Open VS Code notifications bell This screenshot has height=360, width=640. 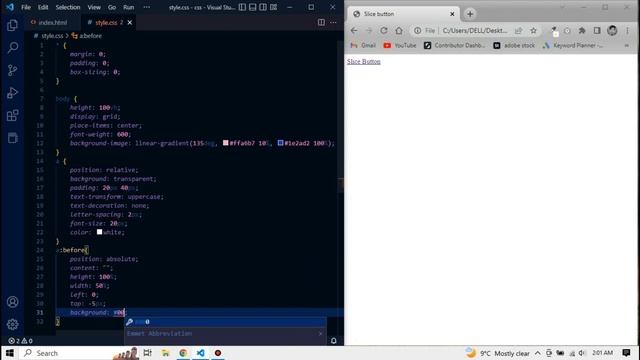point(333,341)
